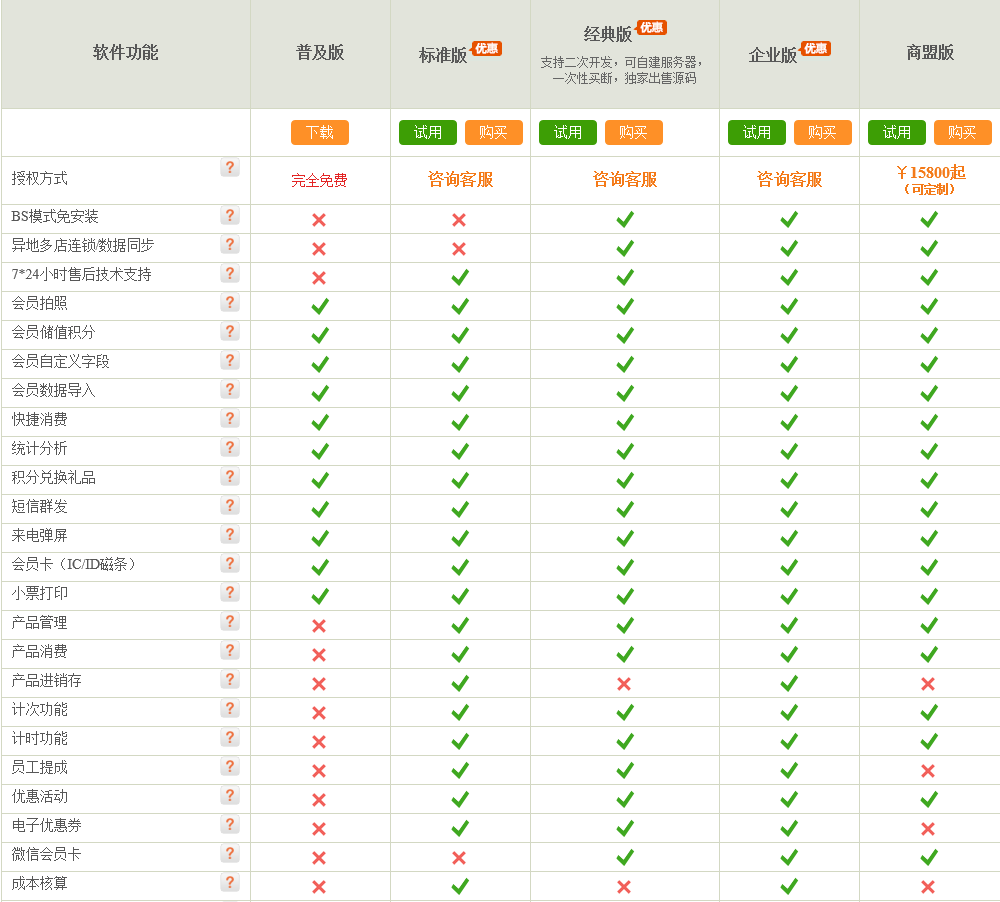Click help icon beside 授权方式
Image resolution: width=1000 pixels, height=902 pixels.
(230, 168)
